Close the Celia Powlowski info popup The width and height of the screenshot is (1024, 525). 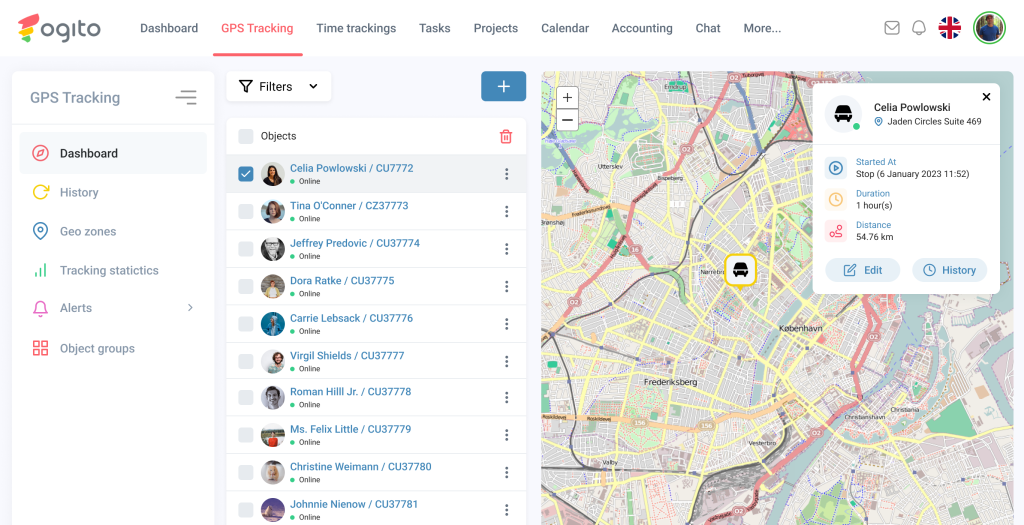coord(986,97)
